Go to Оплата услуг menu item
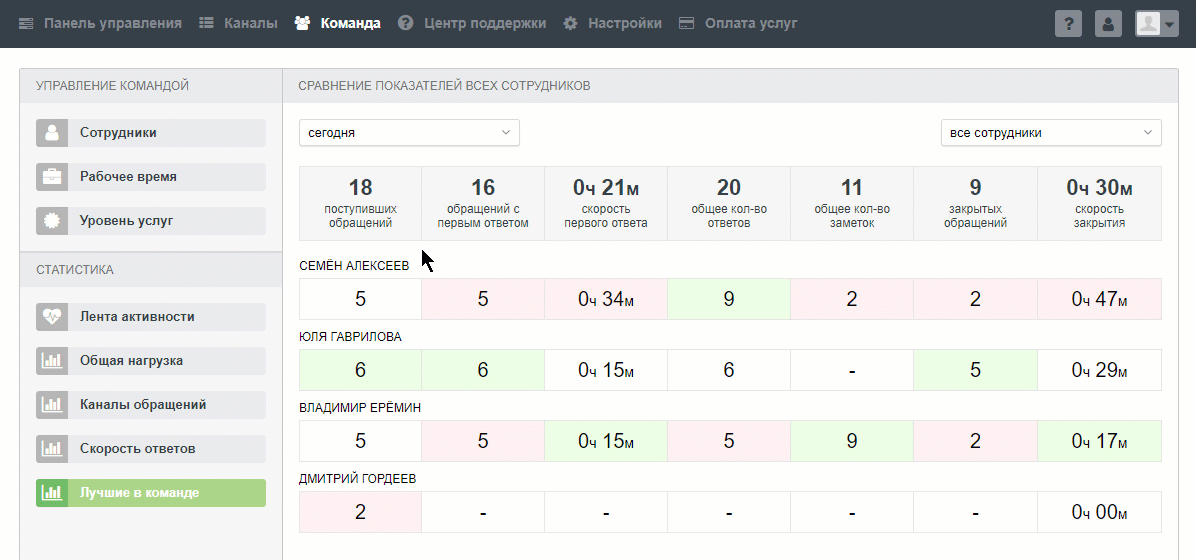 click(x=738, y=23)
